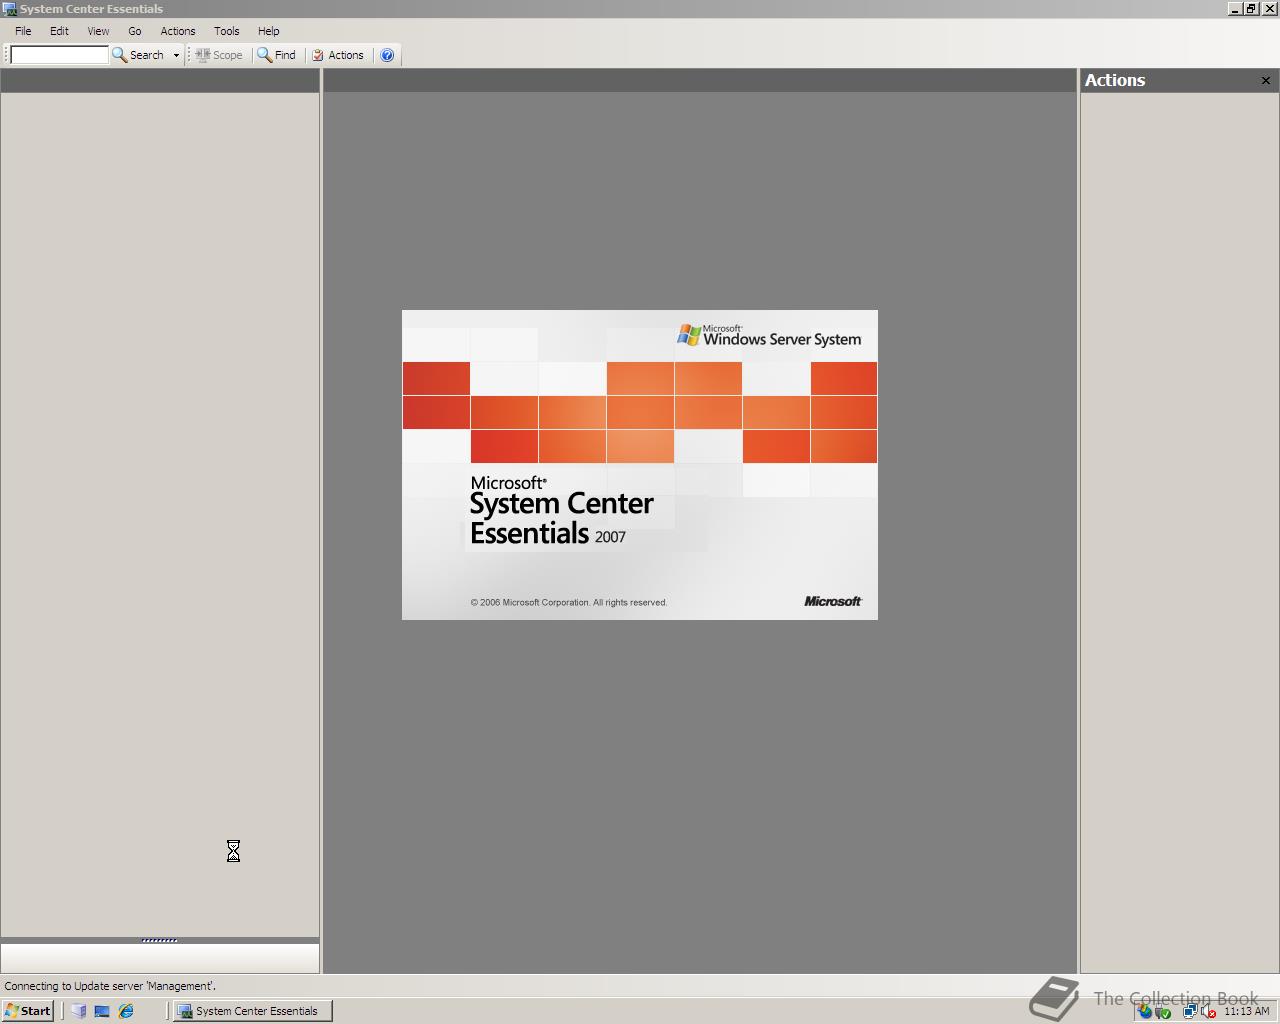Click the System Center Essentials title bar icon
The height and width of the screenshot is (1024, 1280).
(x=10, y=9)
